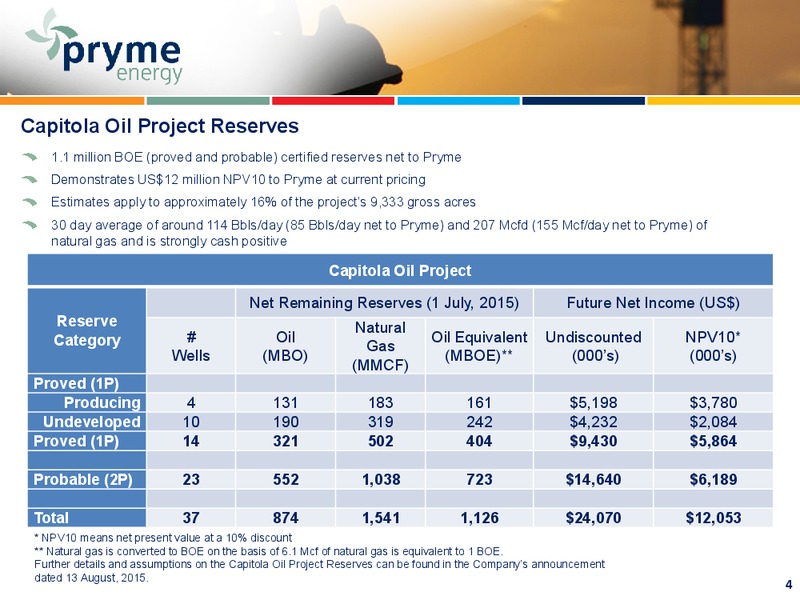The width and height of the screenshot is (800, 600).
Task: Click the Proved NPV10 total '$5,864'
Action: tap(713, 441)
